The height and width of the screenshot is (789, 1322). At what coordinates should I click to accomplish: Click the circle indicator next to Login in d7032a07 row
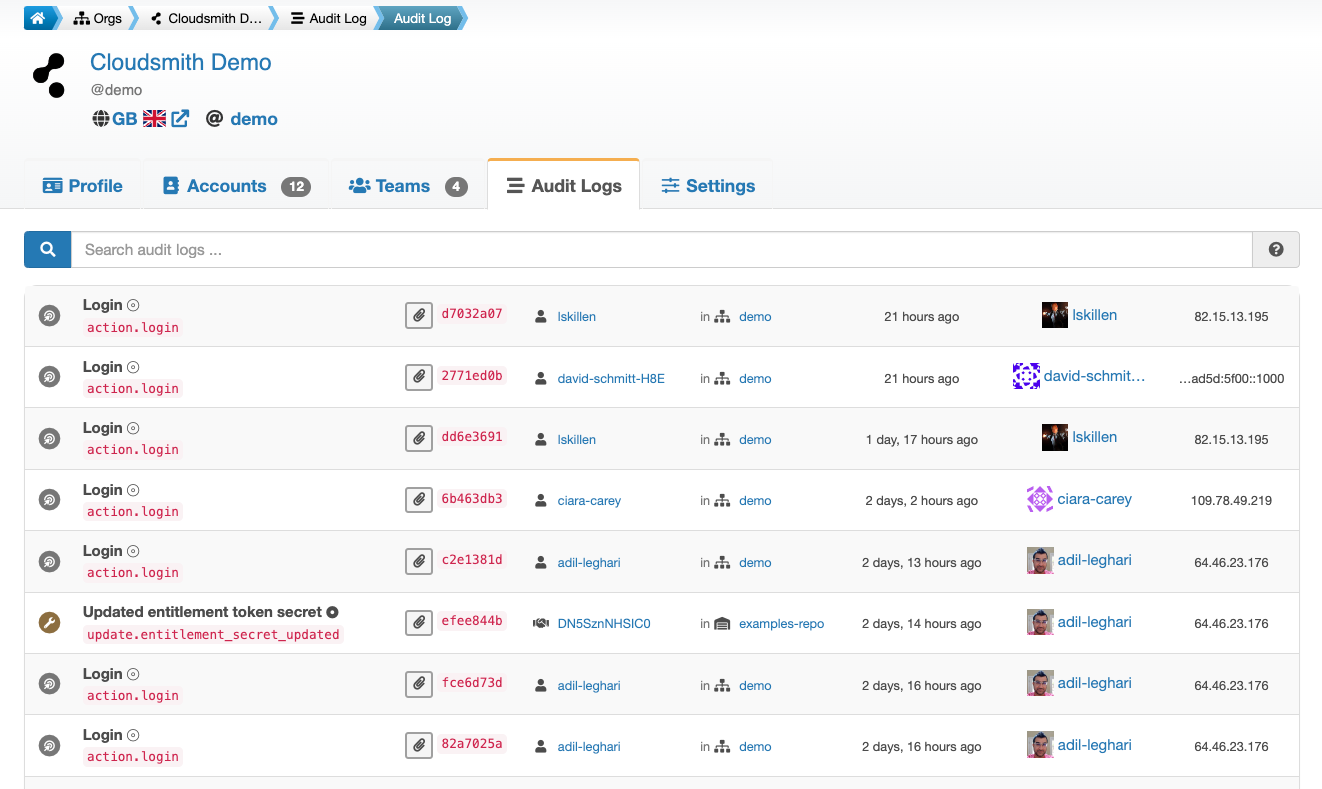coord(133,305)
